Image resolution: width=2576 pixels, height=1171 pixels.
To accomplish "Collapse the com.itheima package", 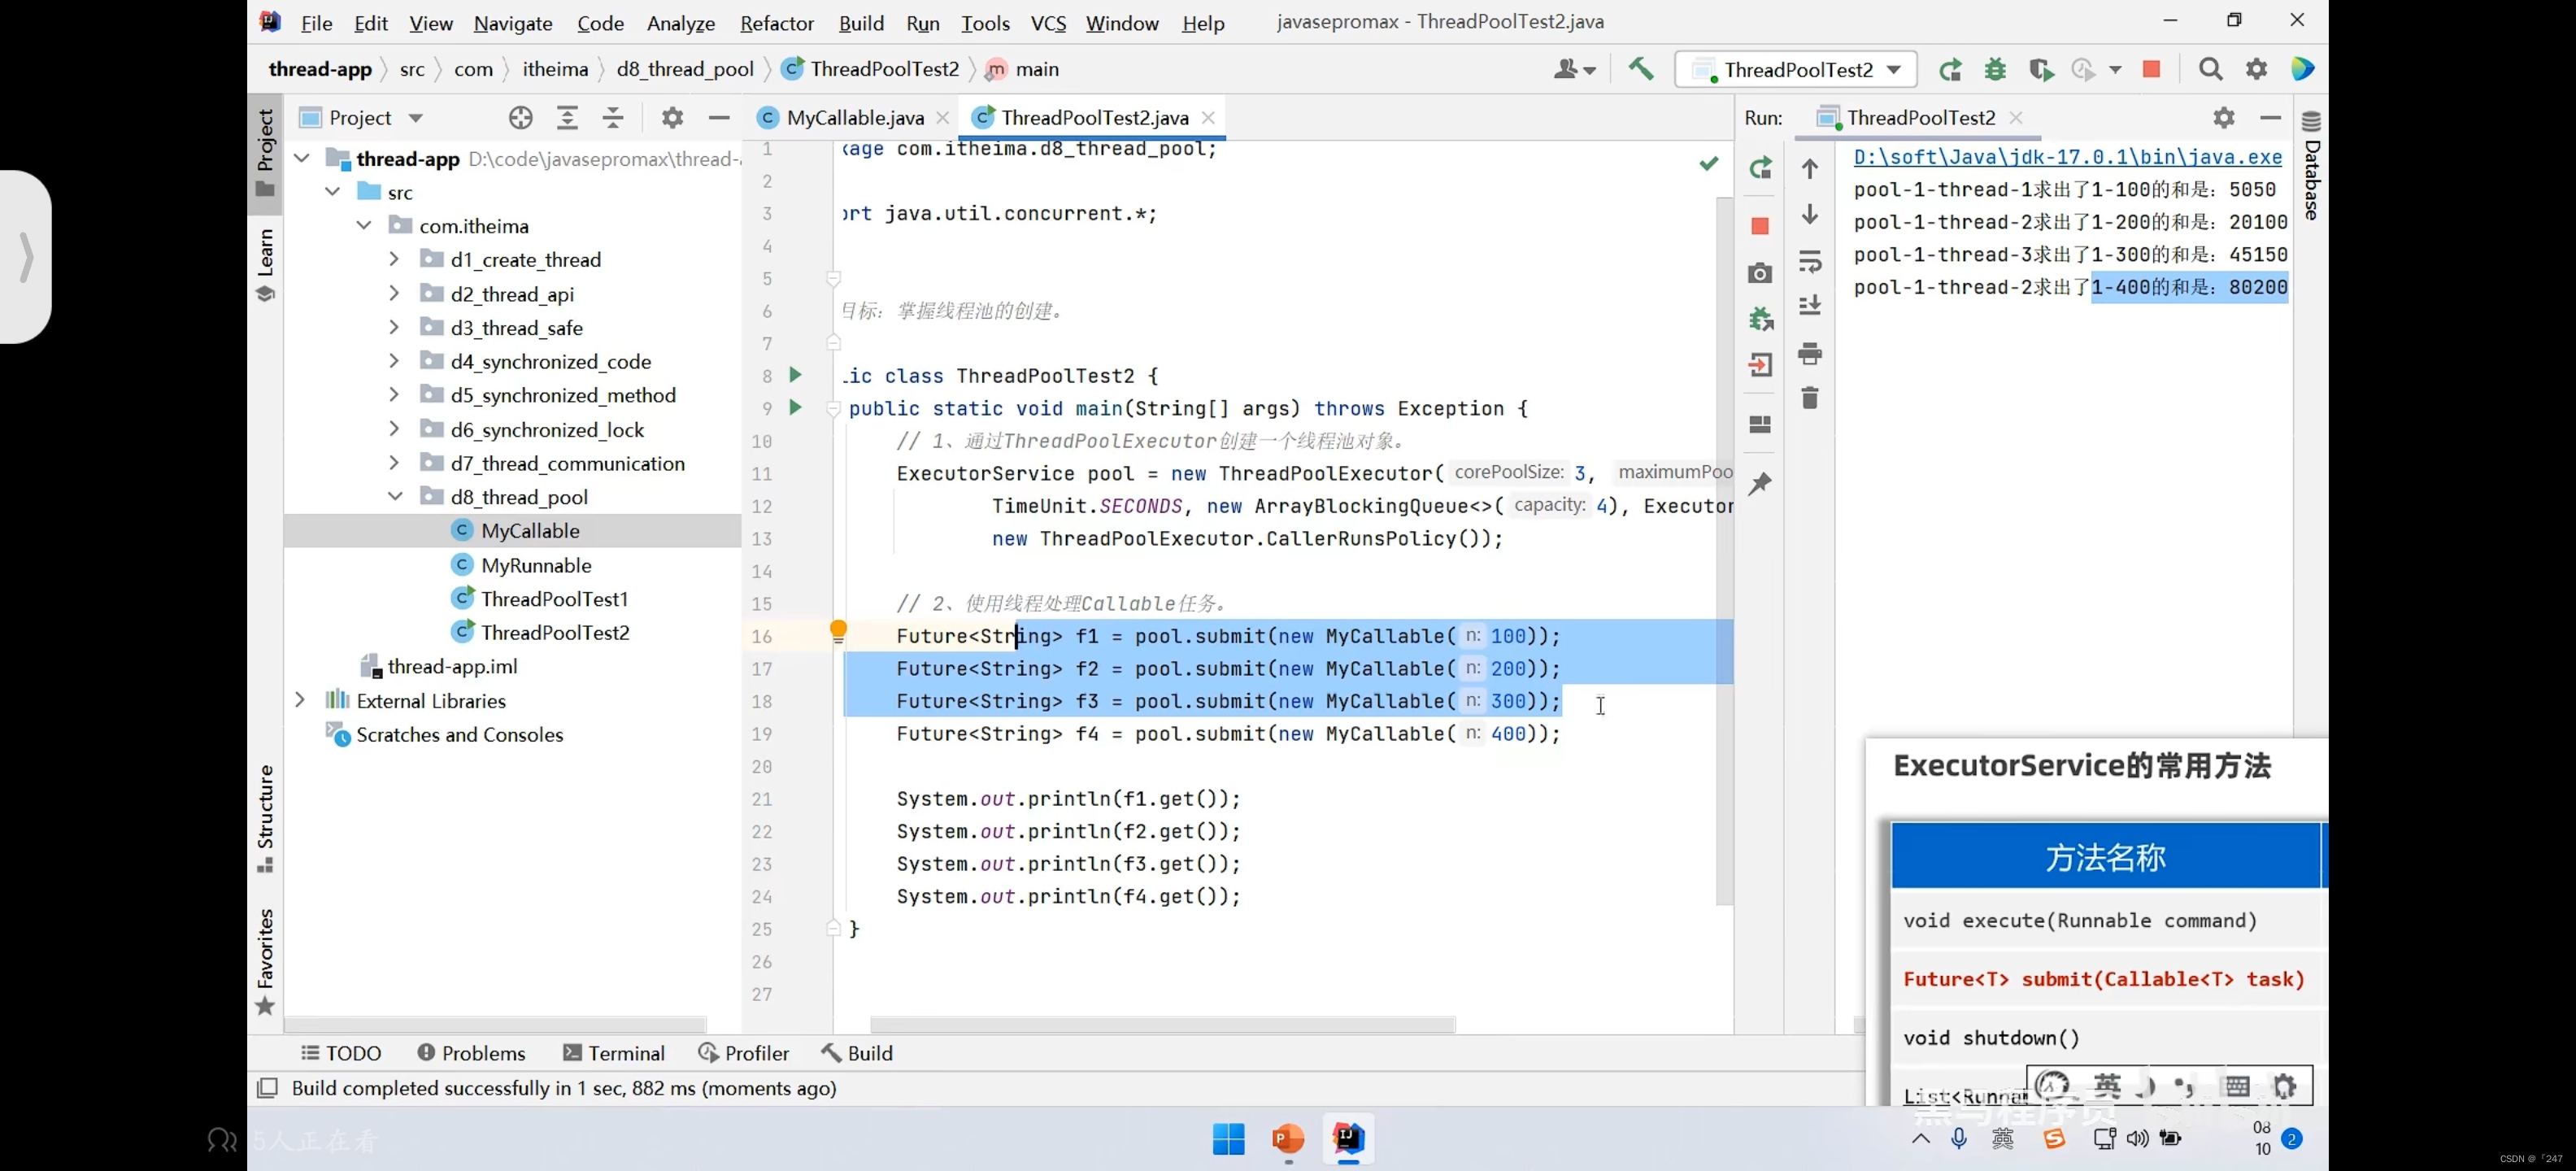I will (364, 226).
